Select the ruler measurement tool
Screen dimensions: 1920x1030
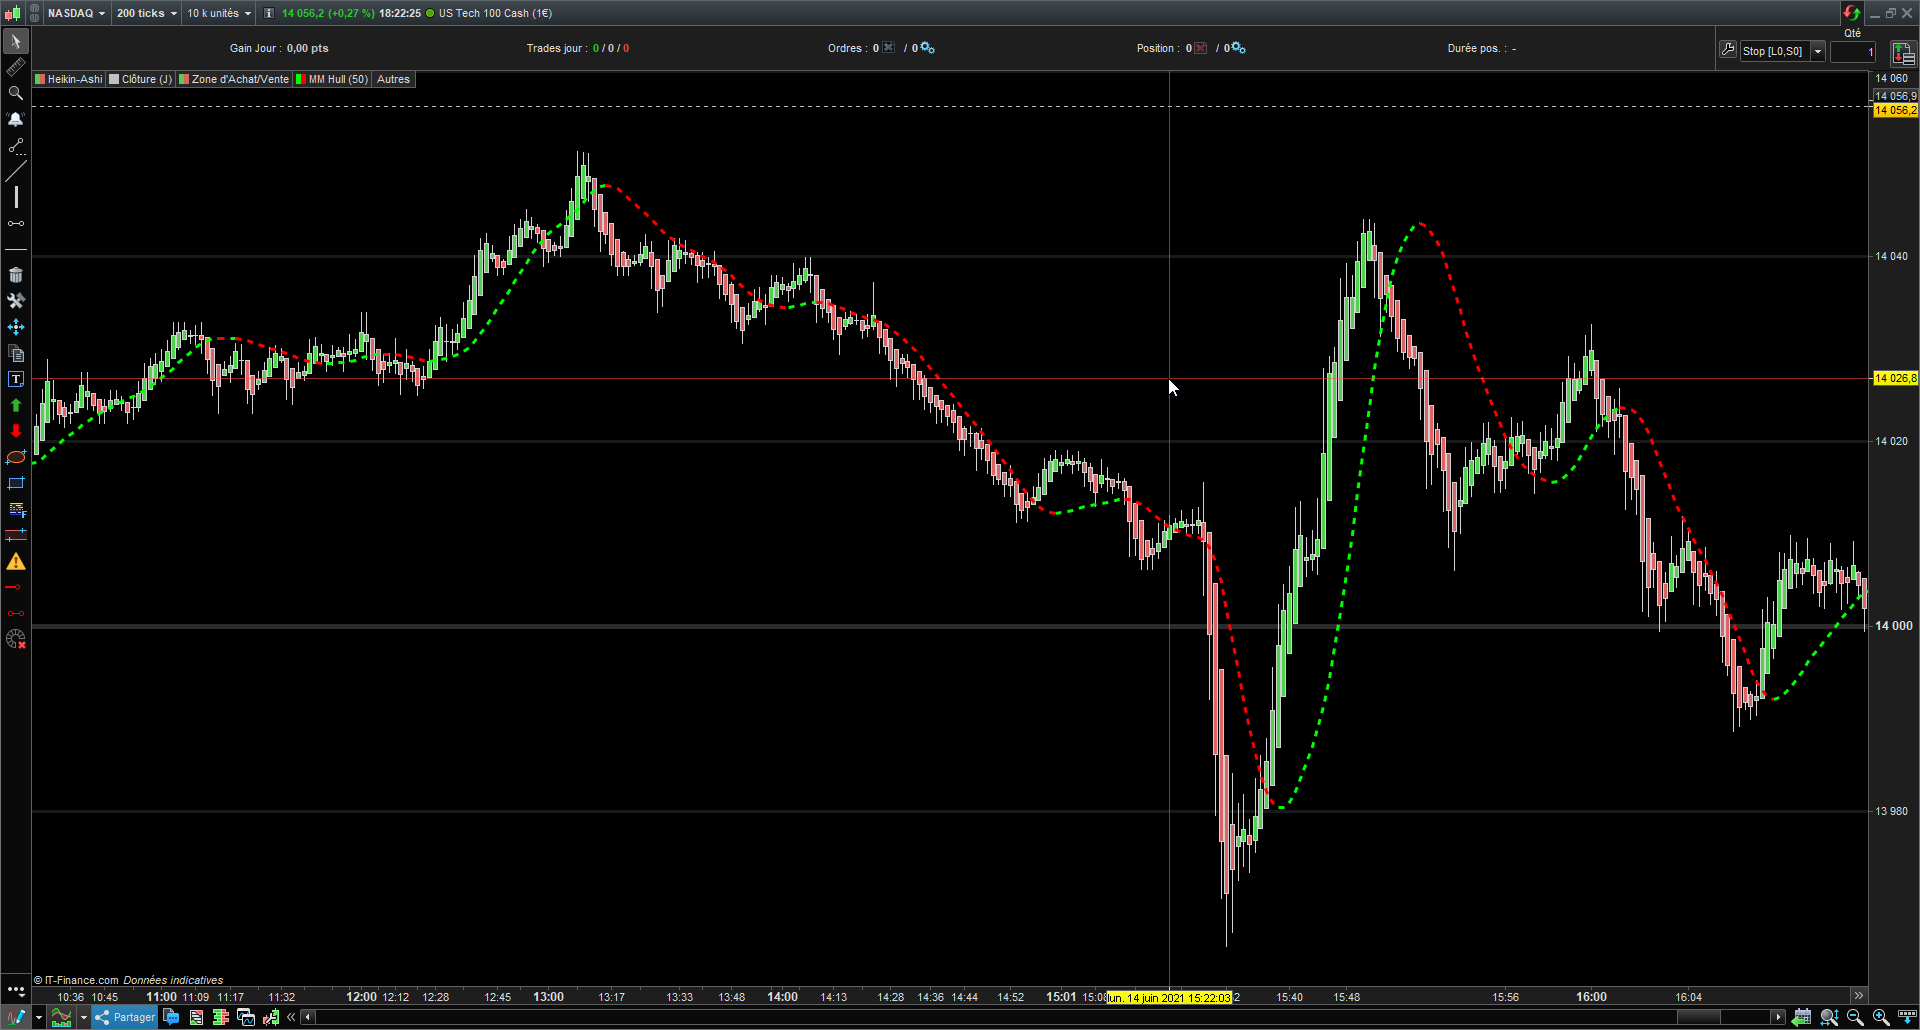point(16,67)
